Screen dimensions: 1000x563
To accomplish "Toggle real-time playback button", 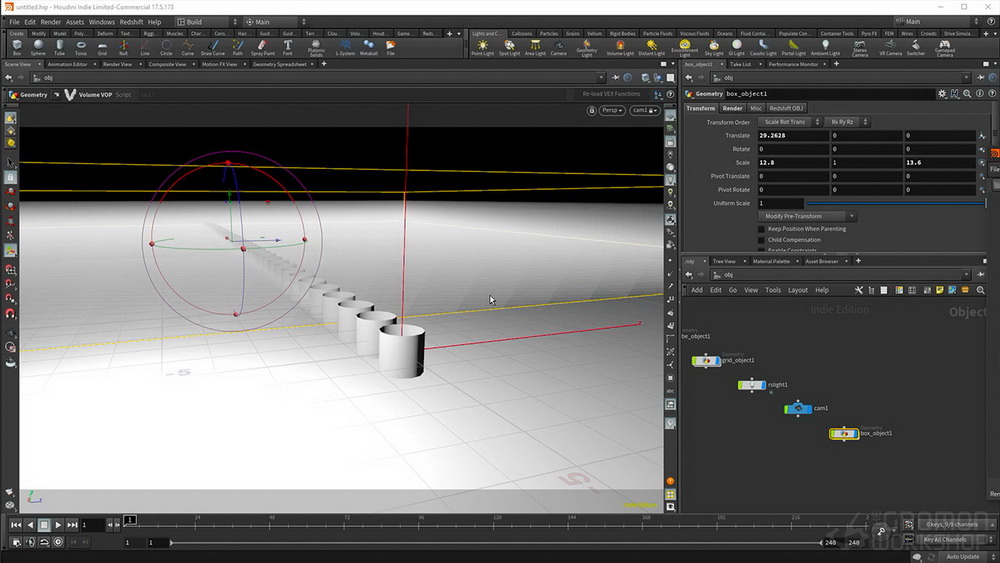I will click(x=57, y=542).
